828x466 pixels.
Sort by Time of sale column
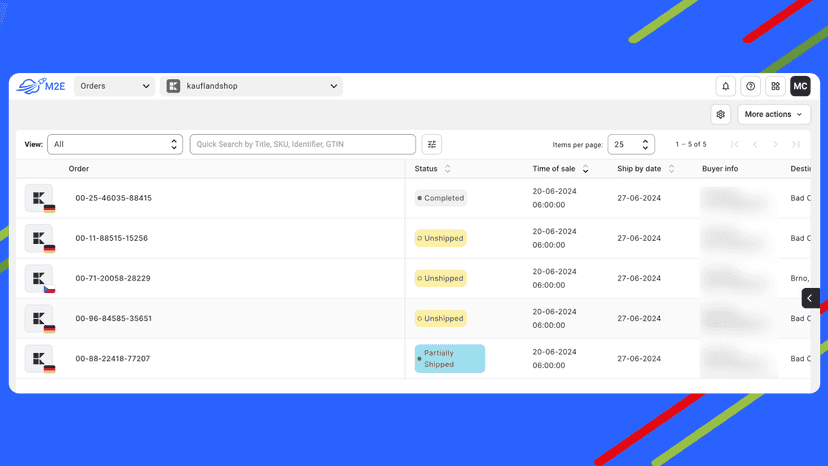(560, 169)
